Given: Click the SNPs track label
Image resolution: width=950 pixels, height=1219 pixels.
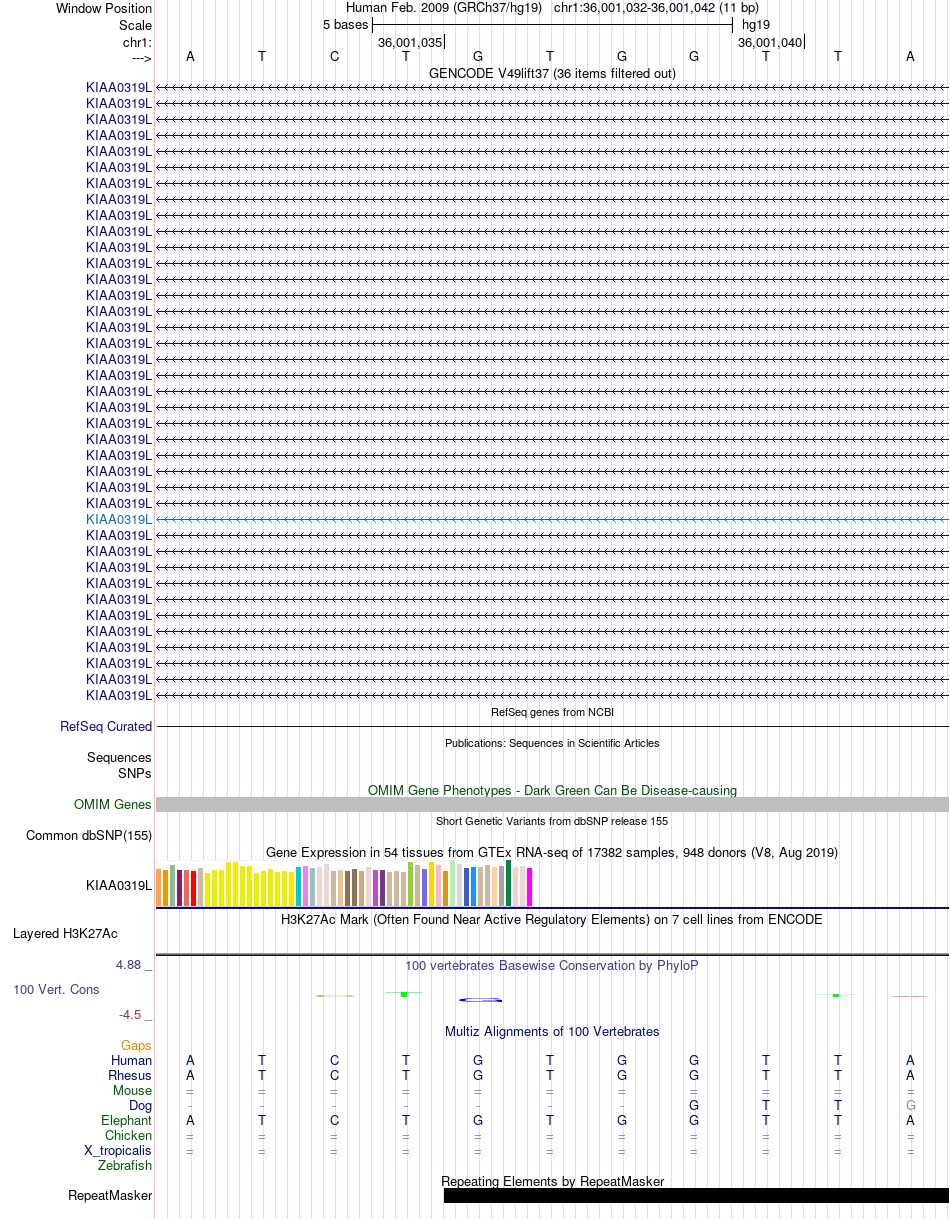Looking at the screenshot, I should point(135,773).
